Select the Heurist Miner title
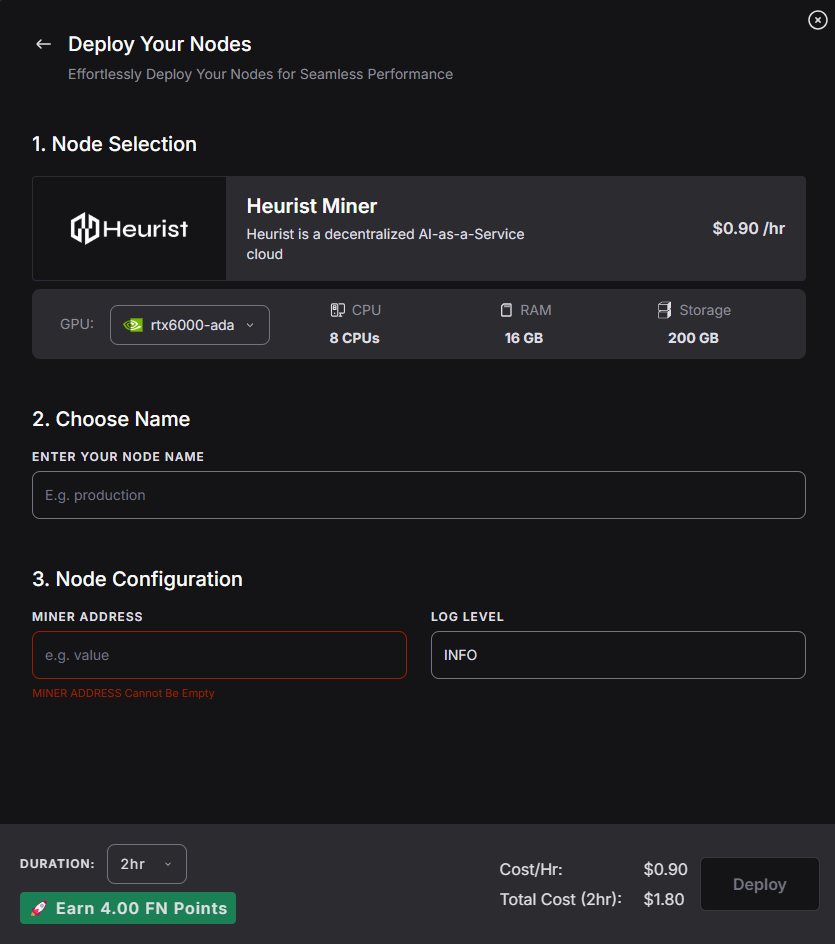The width and height of the screenshot is (835, 944). coord(311,206)
